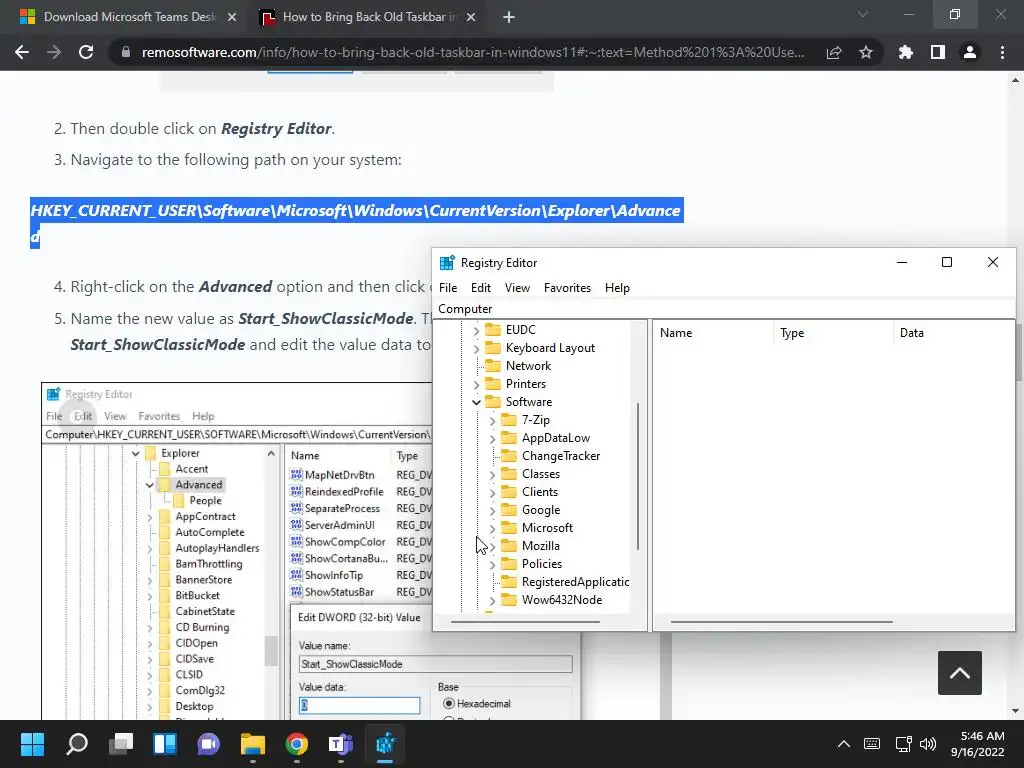Reload the page with refresh icon
This screenshot has width=1024, height=768.
[x=86, y=52]
